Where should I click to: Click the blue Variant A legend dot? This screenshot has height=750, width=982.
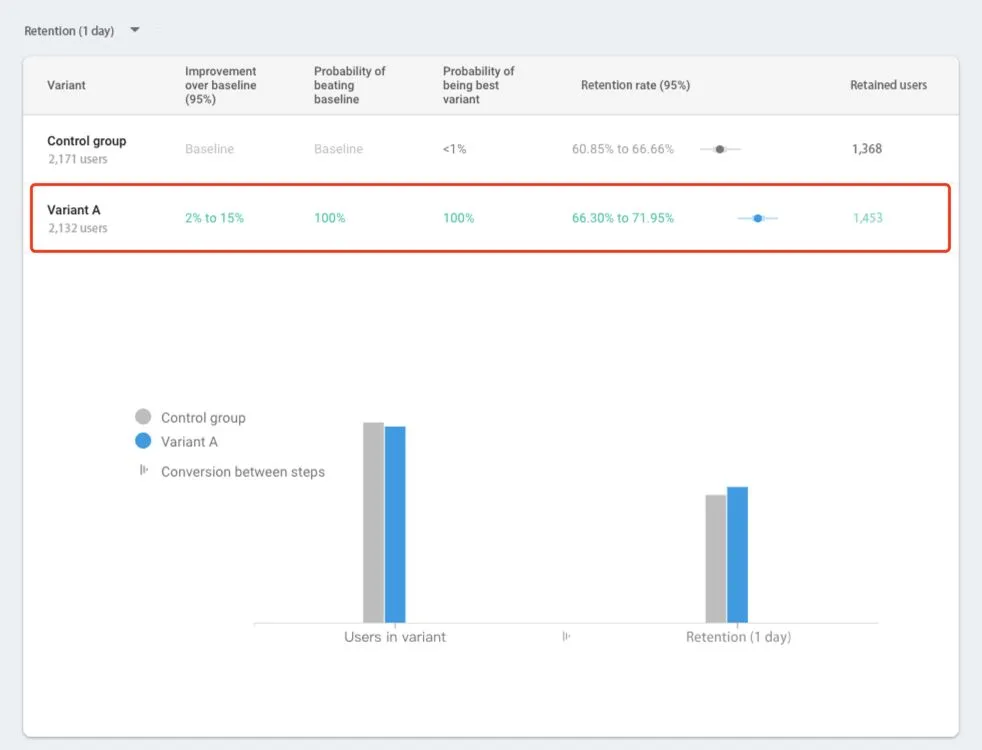pos(143,441)
